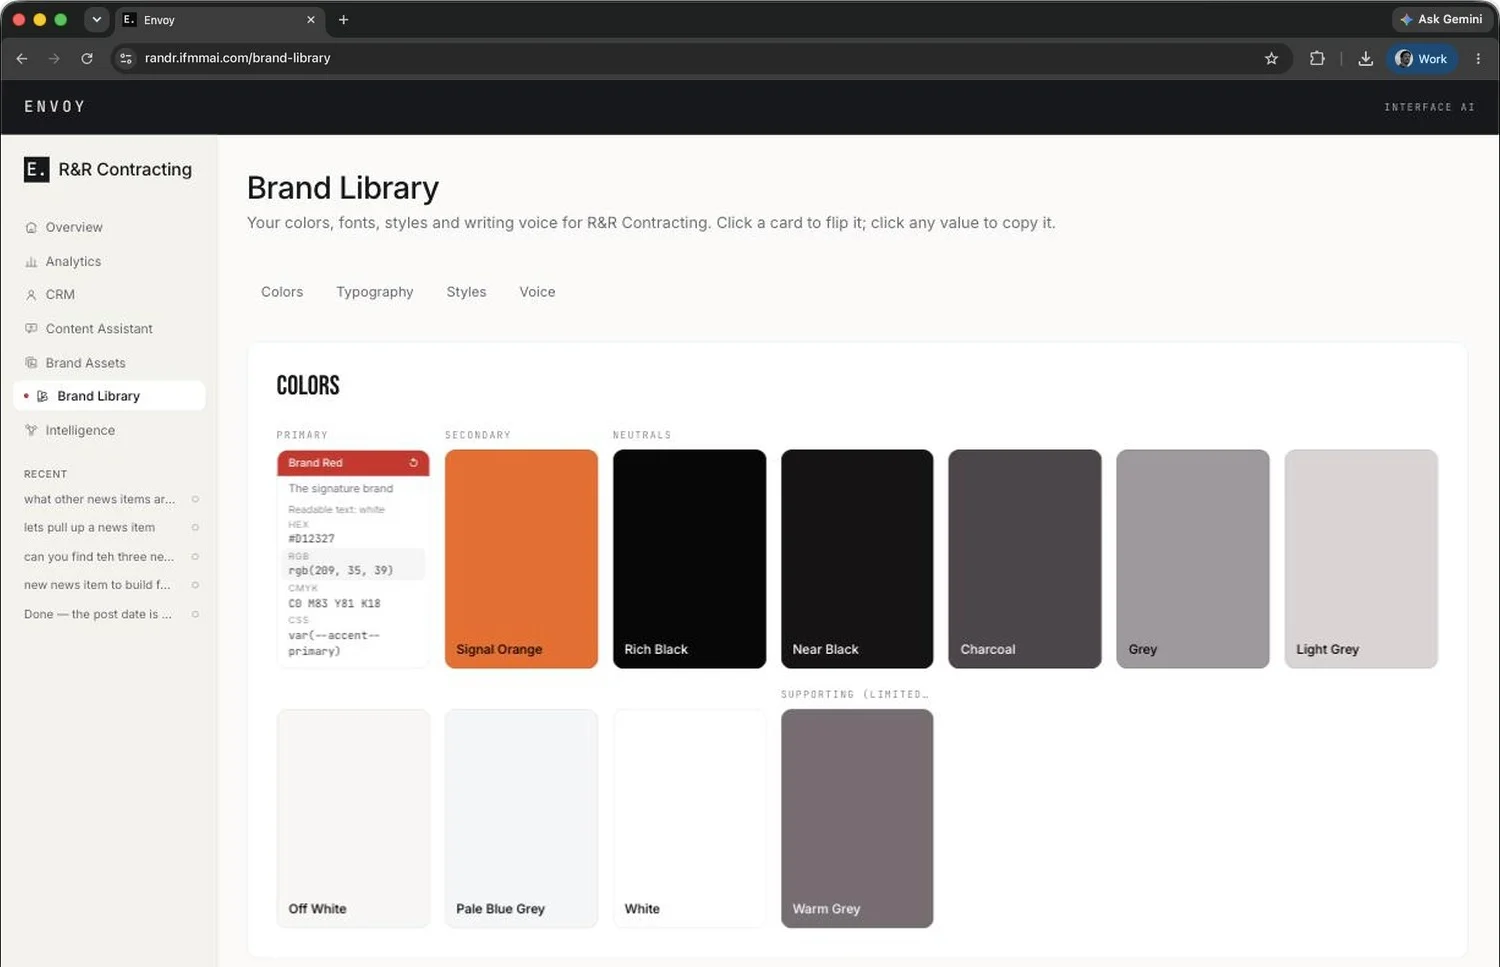Flip the Light Grey color card
Image resolution: width=1500 pixels, height=967 pixels.
pos(1361,559)
